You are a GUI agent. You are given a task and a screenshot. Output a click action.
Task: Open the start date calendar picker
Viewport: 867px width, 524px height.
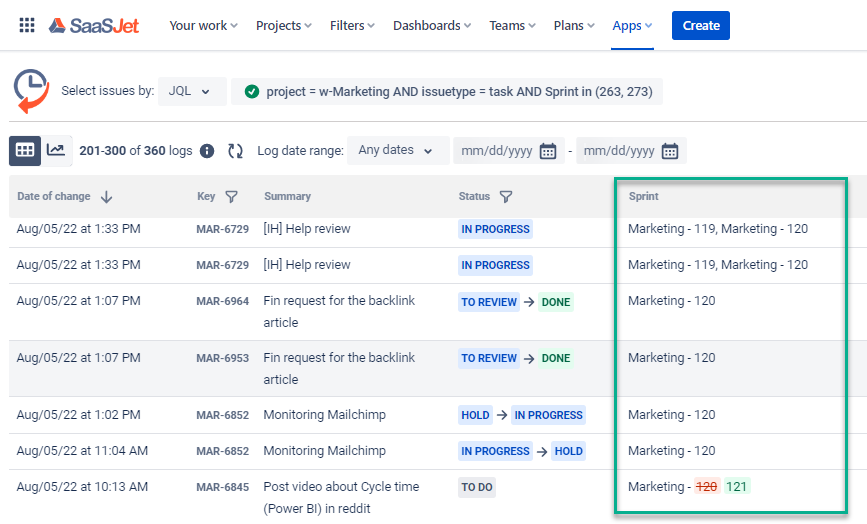547,151
